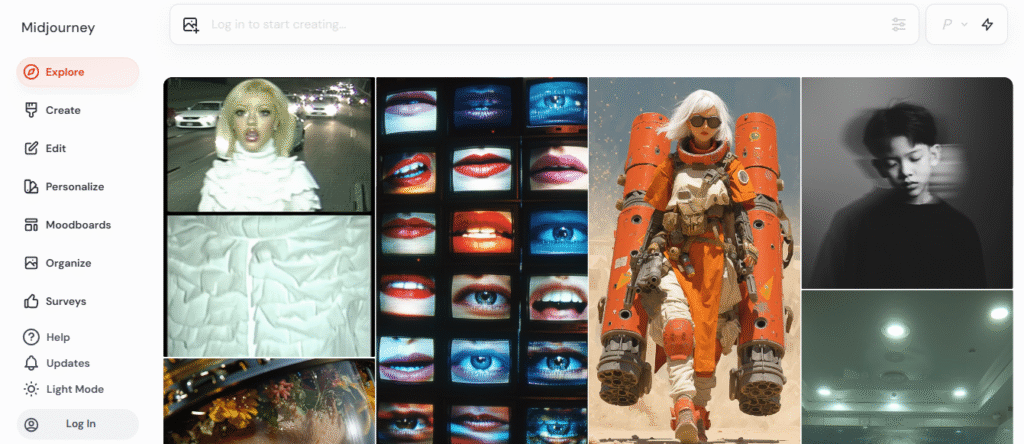Viewport: 1024px width, 444px height.
Task: Click the Light Mode sun icon
Action: 31,389
